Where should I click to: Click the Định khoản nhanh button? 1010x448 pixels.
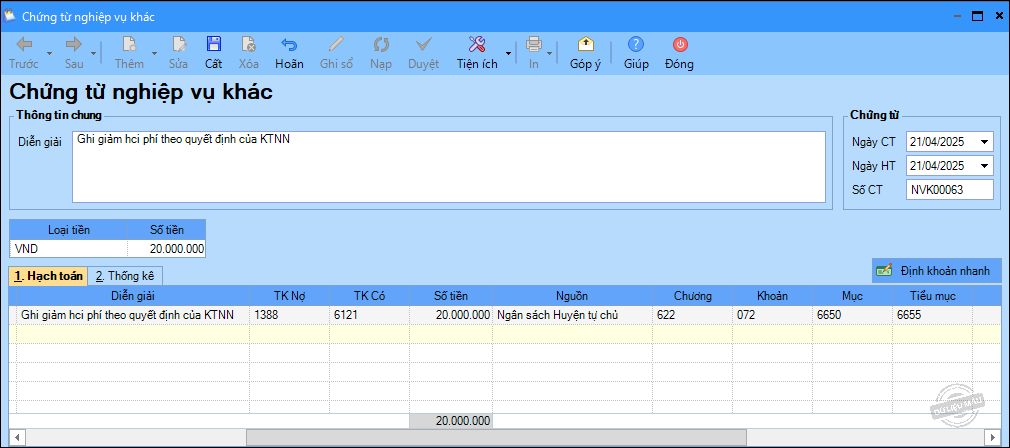tap(937, 270)
